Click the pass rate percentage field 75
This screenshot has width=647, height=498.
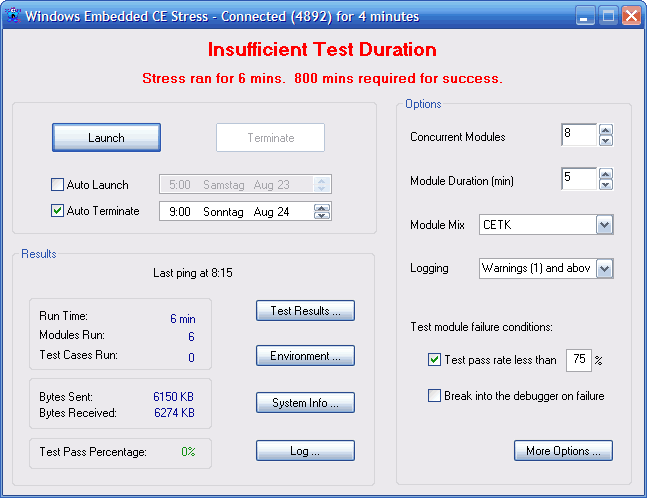(x=579, y=360)
